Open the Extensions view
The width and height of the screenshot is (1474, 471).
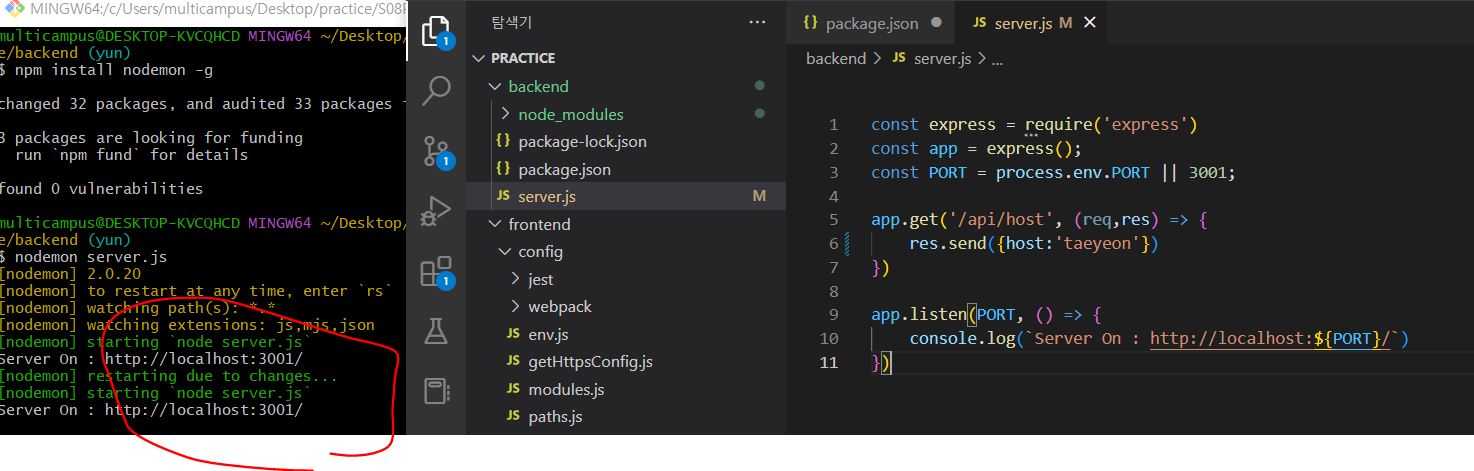436,272
